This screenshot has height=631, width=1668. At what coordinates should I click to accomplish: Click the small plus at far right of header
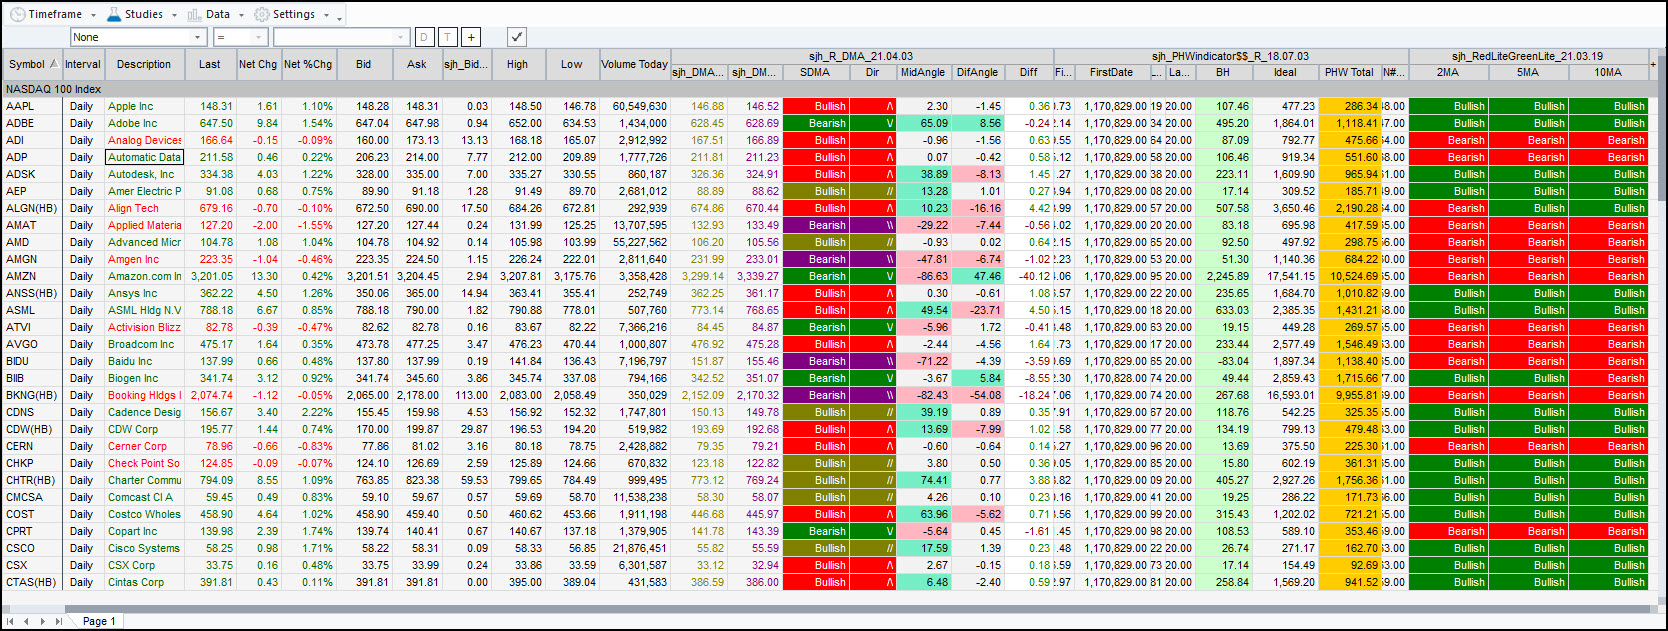tap(1653, 64)
